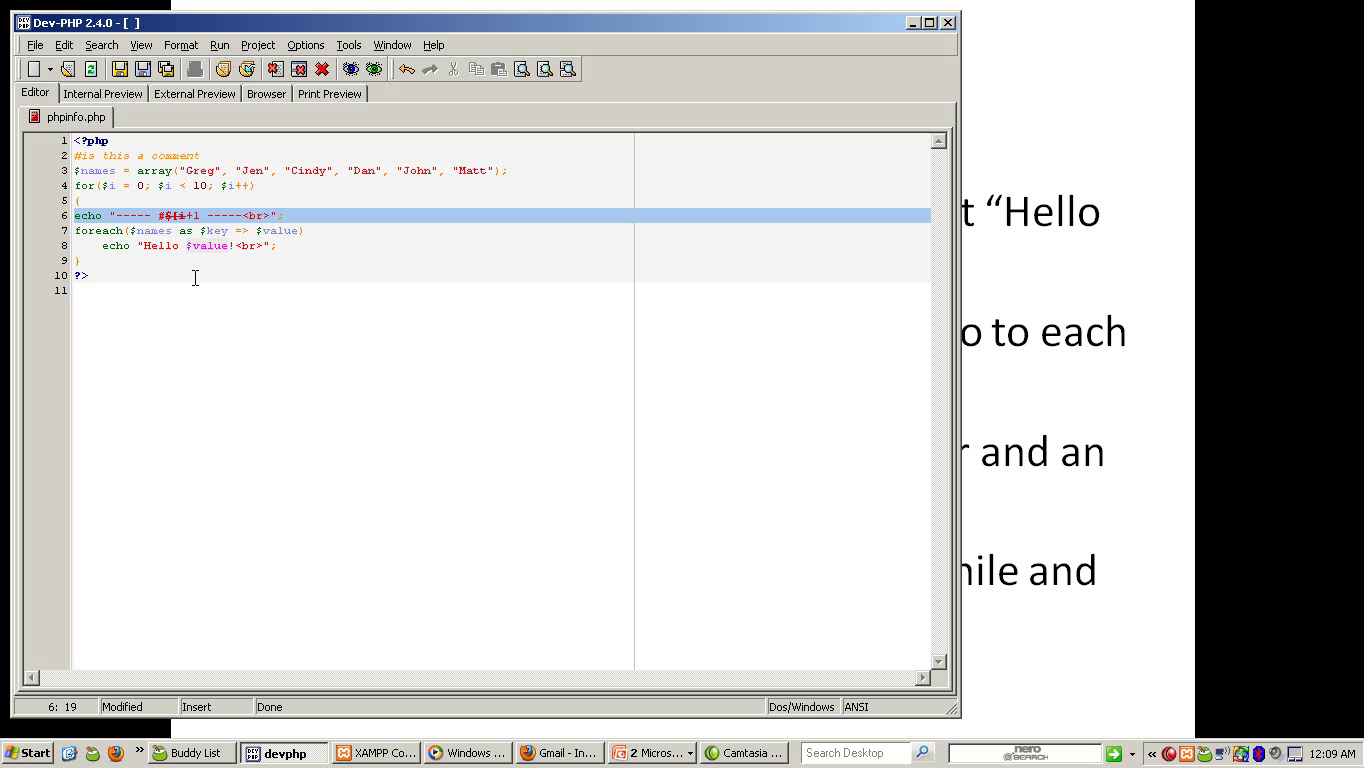Click the Nero Search input box

pyautogui.click(x=1025, y=753)
